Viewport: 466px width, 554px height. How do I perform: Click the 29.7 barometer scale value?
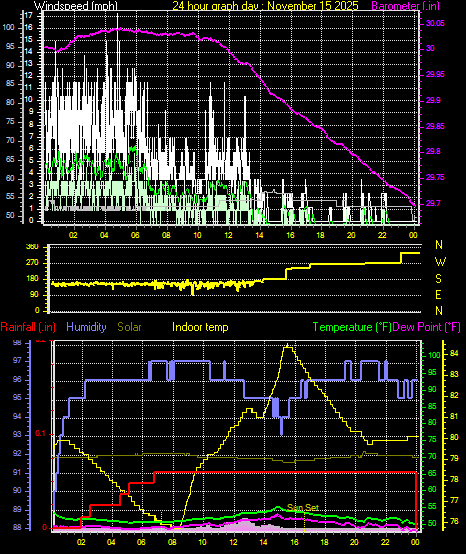tap(433, 204)
